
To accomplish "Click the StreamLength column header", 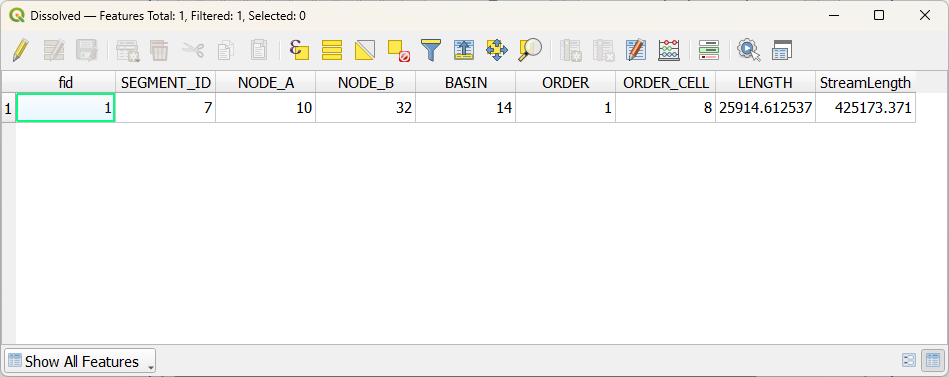I will click(865, 83).
